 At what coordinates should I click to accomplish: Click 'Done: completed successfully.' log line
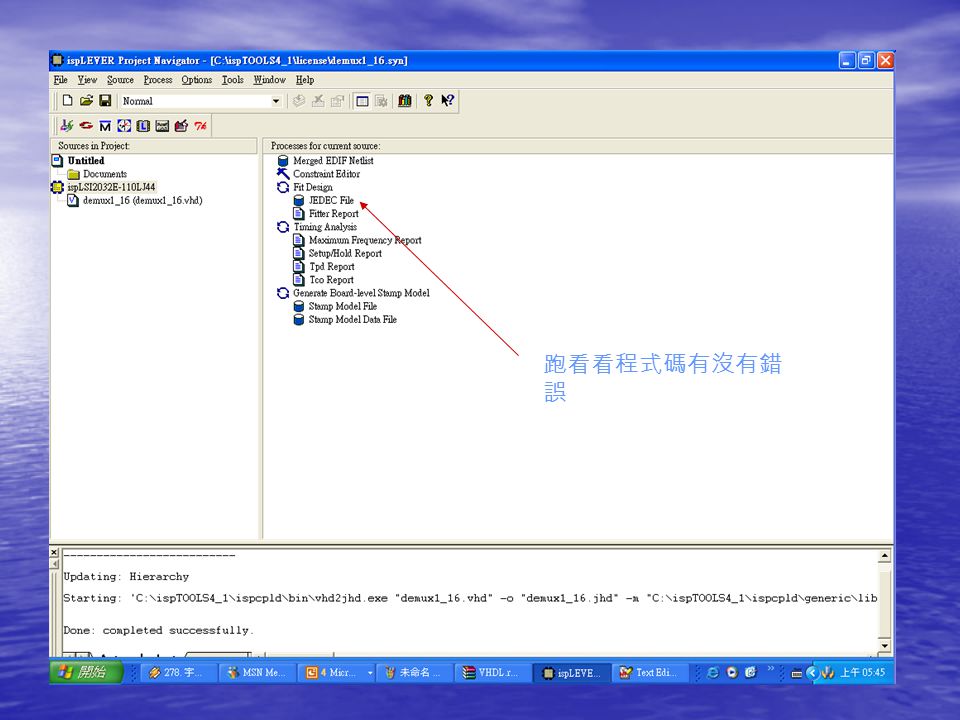(159, 630)
